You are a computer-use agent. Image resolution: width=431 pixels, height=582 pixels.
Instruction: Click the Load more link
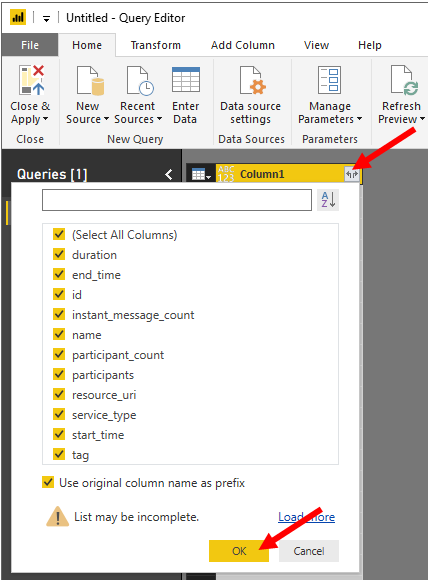click(x=307, y=517)
